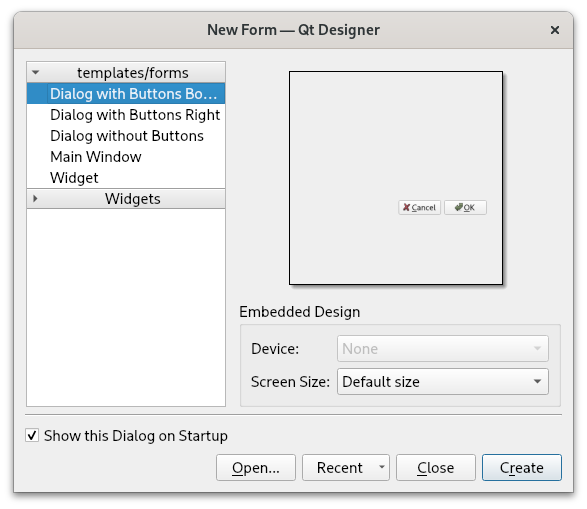
Task: Close the New Form dialog window
Action: (x=555, y=30)
